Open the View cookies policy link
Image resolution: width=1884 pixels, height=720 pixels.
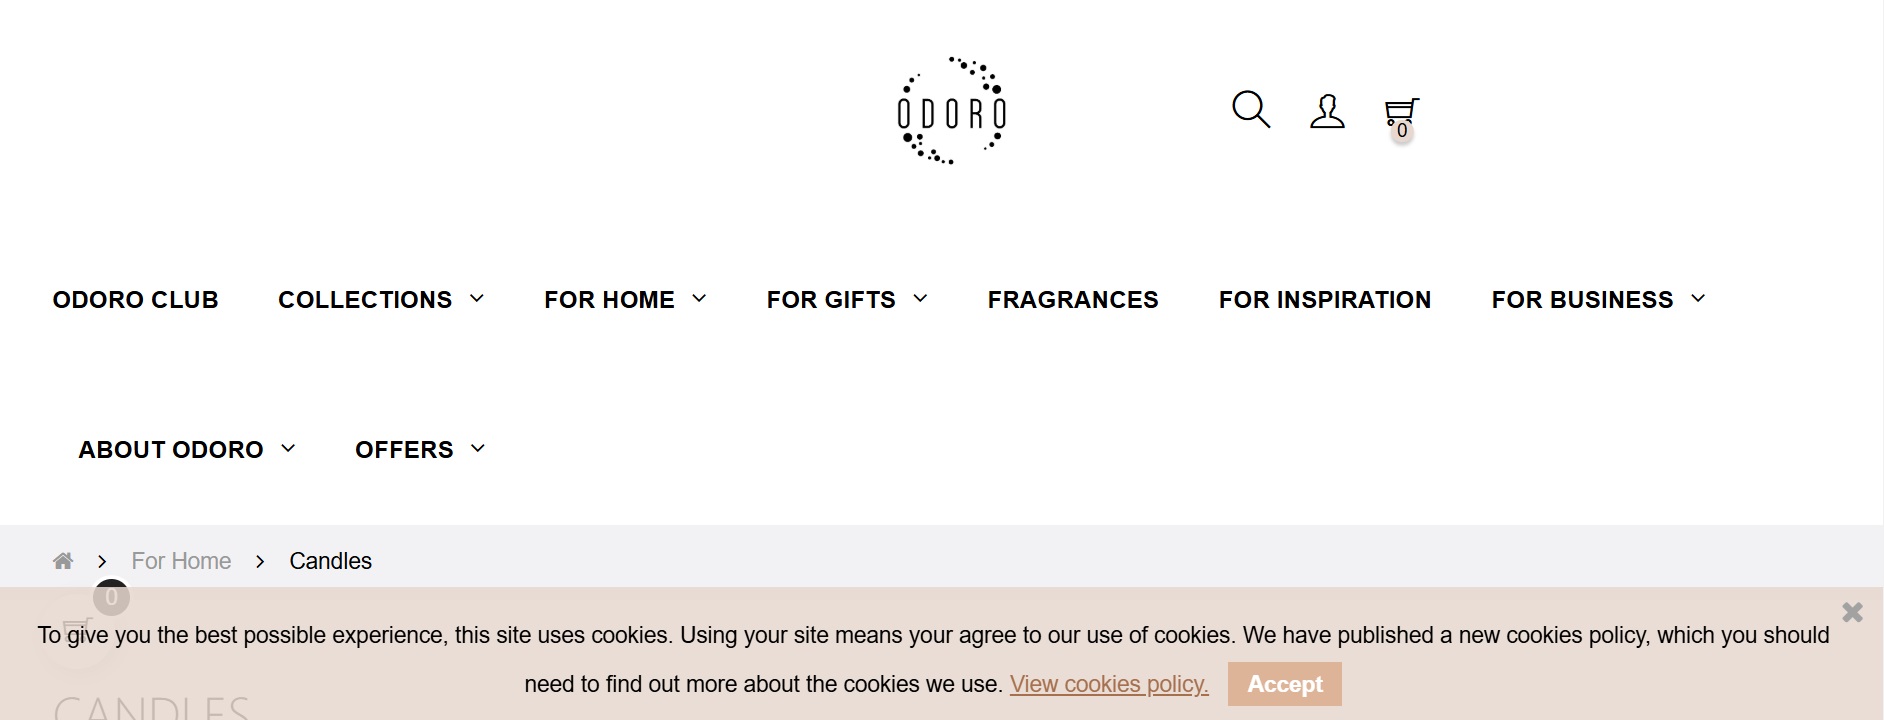(x=1108, y=684)
